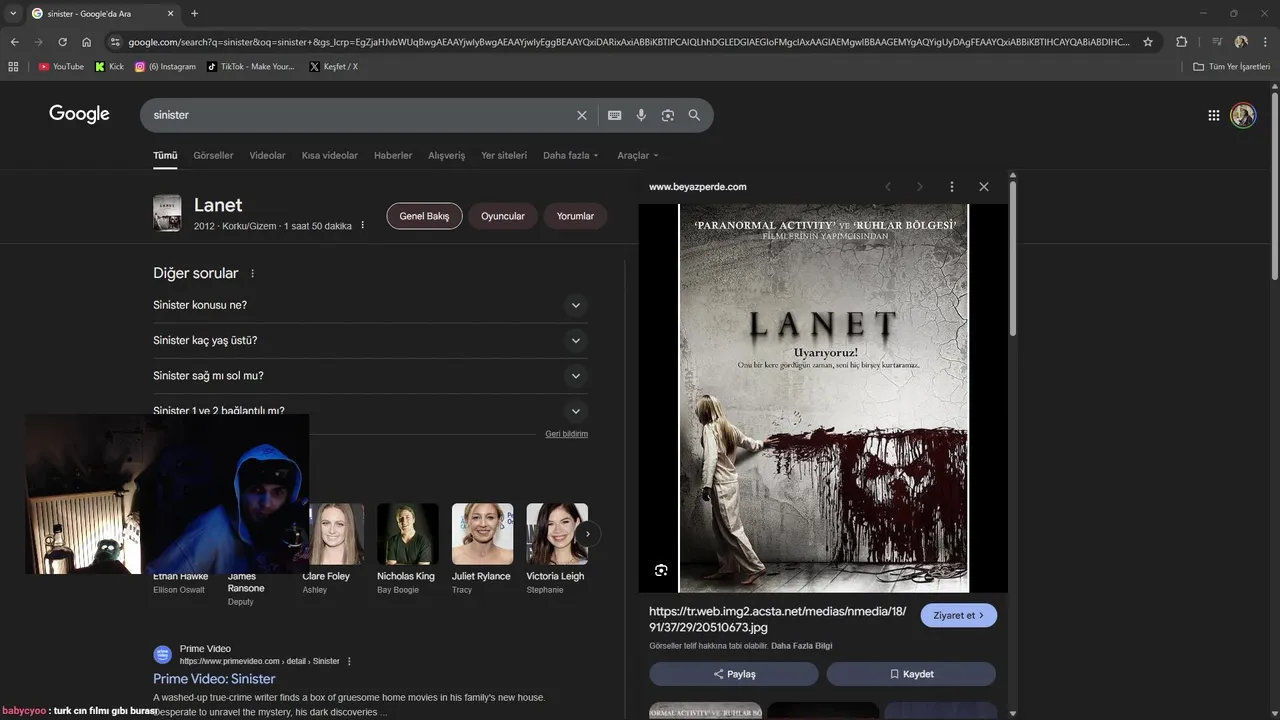This screenshot has height=720, width=1280.
Task: Click Lens icon on the Lanet poster
Action: 661,570
